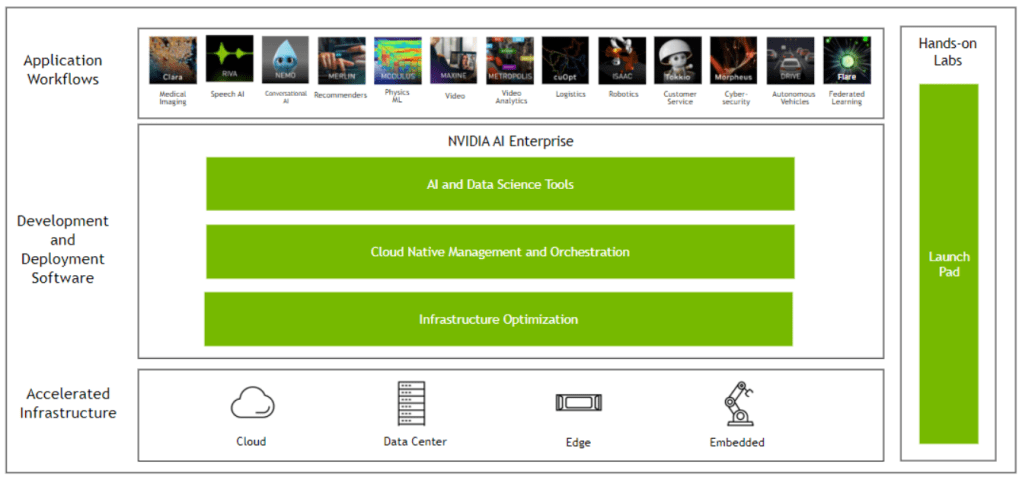The image size is (1022, 480).
Task: Open the DRIVE Autonomous Vehicles tile
Action: [x=790, y=60]
